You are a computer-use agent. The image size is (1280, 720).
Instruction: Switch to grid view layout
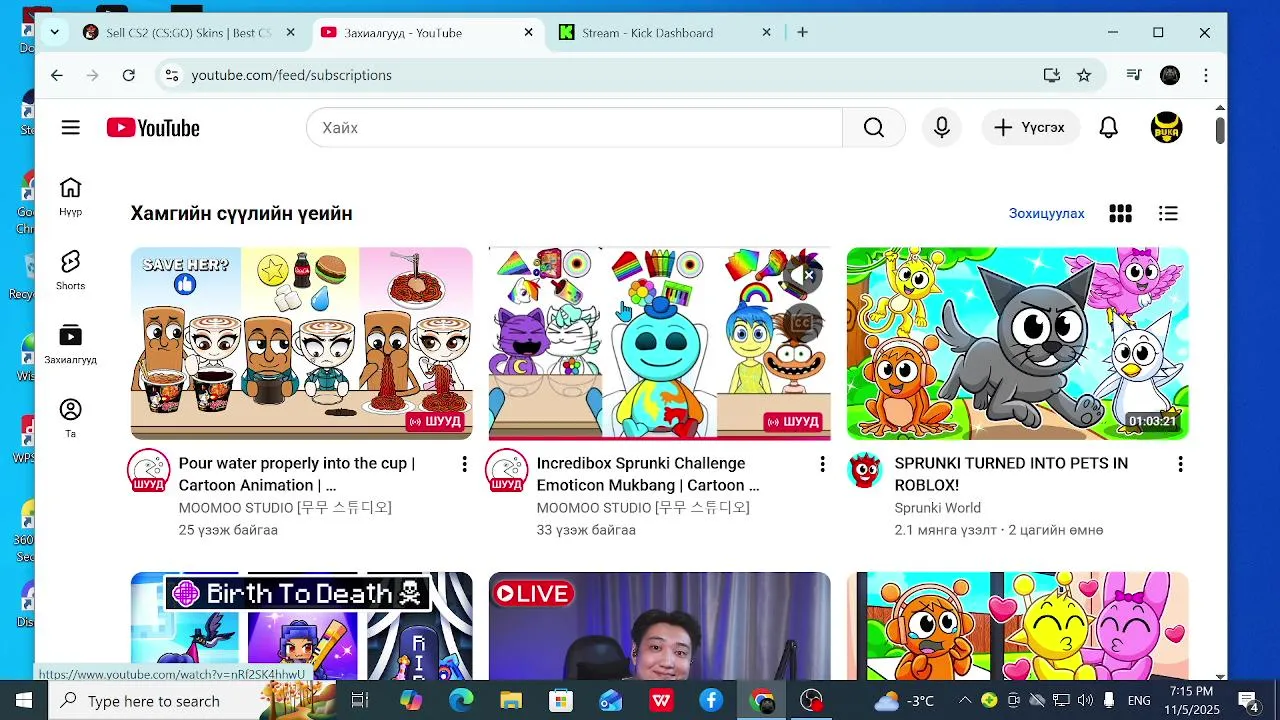click(x=1120, y=213)
